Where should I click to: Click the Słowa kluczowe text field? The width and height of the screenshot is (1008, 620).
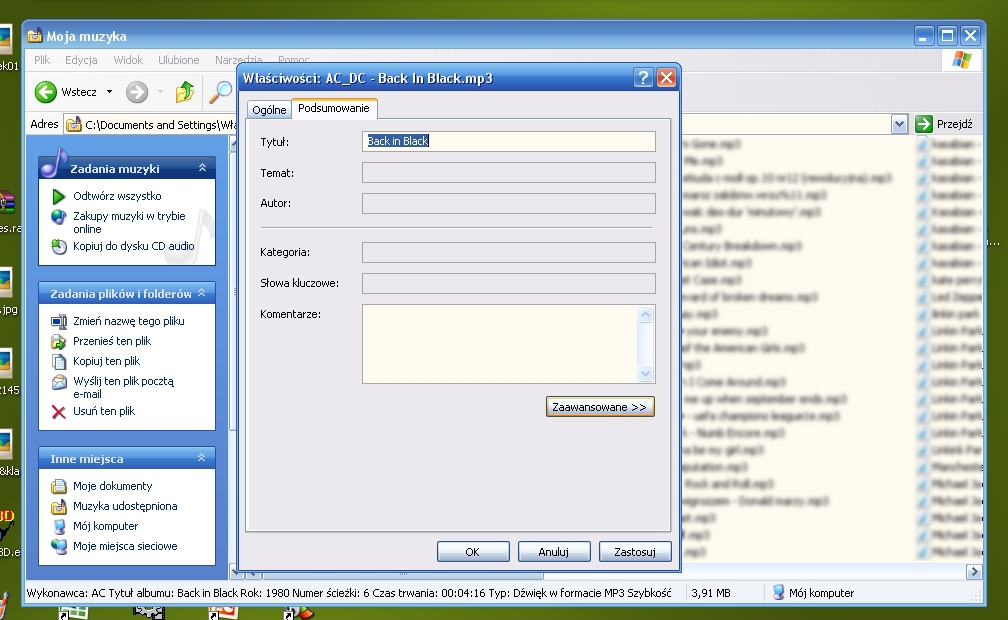pyautogui.click(x=508, y=283)
